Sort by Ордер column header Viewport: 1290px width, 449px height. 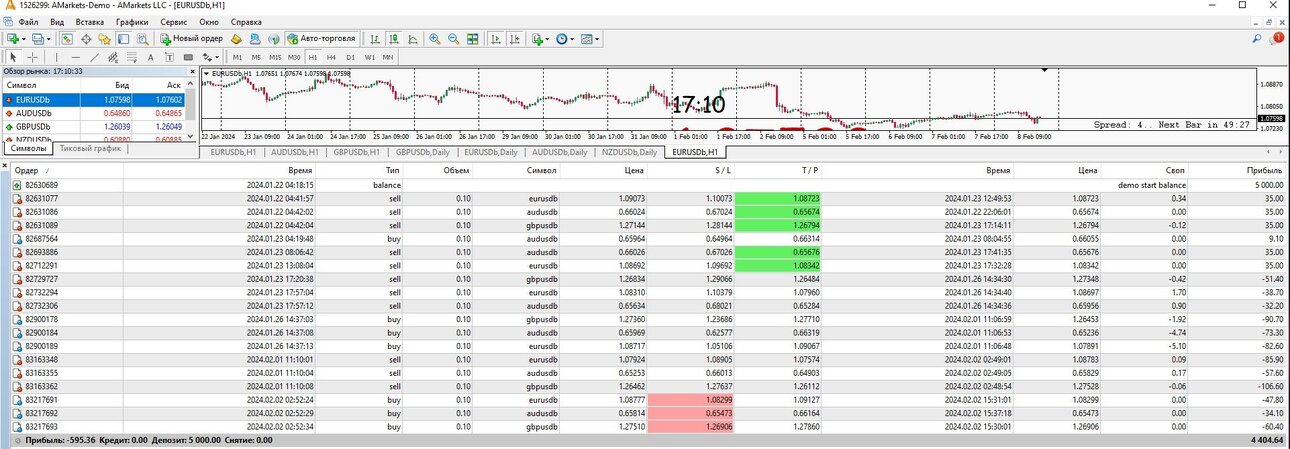click(28, 171)
